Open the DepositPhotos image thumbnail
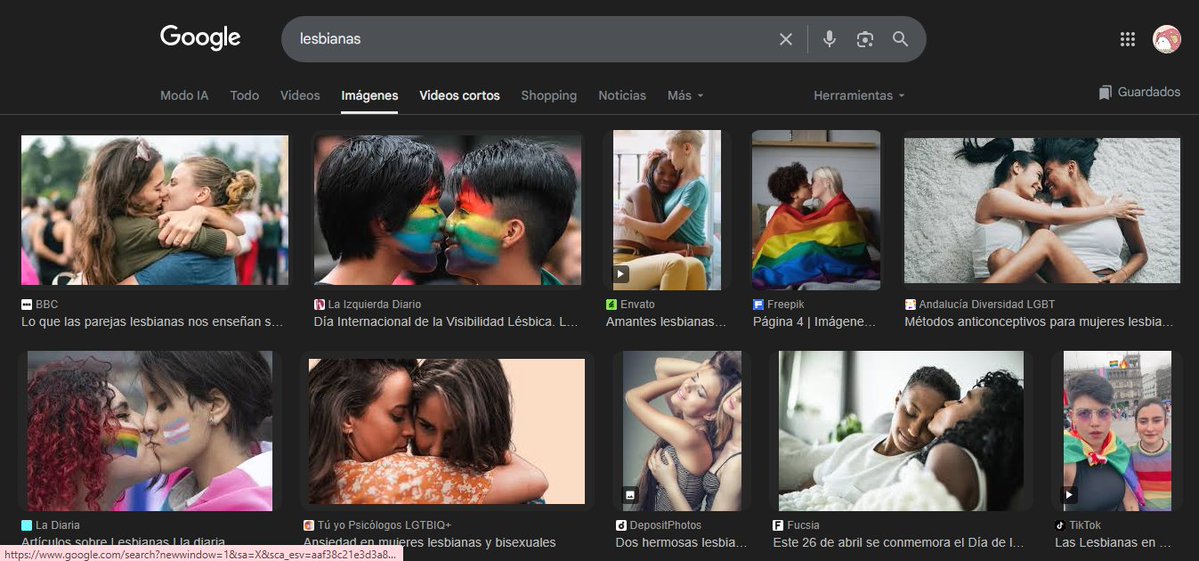Image resolution: width=1199 pixels, height=561 pixels. [x=682, y=431]
